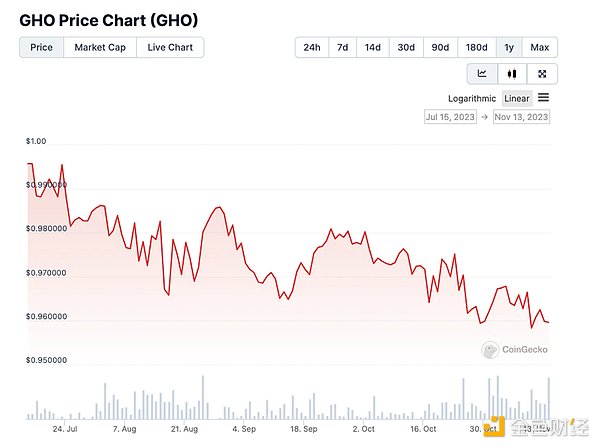Click the CoinGecko logo watermark
The height and width of the screenshot is (448, 600).
pyautogui.click(x=513, y=349)
